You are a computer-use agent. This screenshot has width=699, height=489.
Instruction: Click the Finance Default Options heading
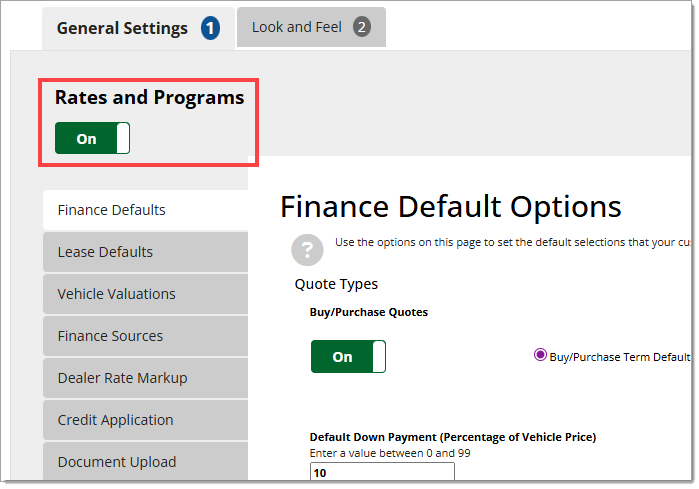tap(451, 207)
